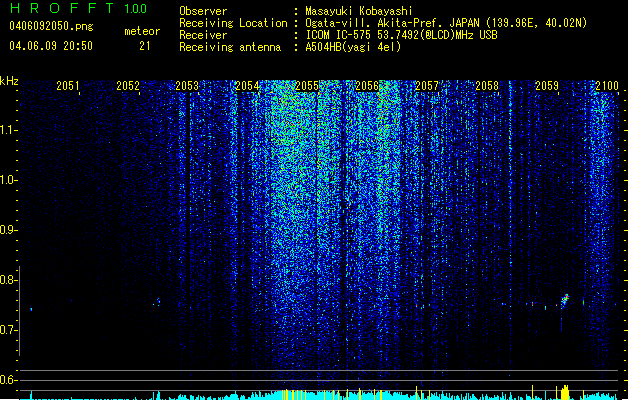Click the 2100 time marker
The image size is (629, 400).
[x=607, y=86]
